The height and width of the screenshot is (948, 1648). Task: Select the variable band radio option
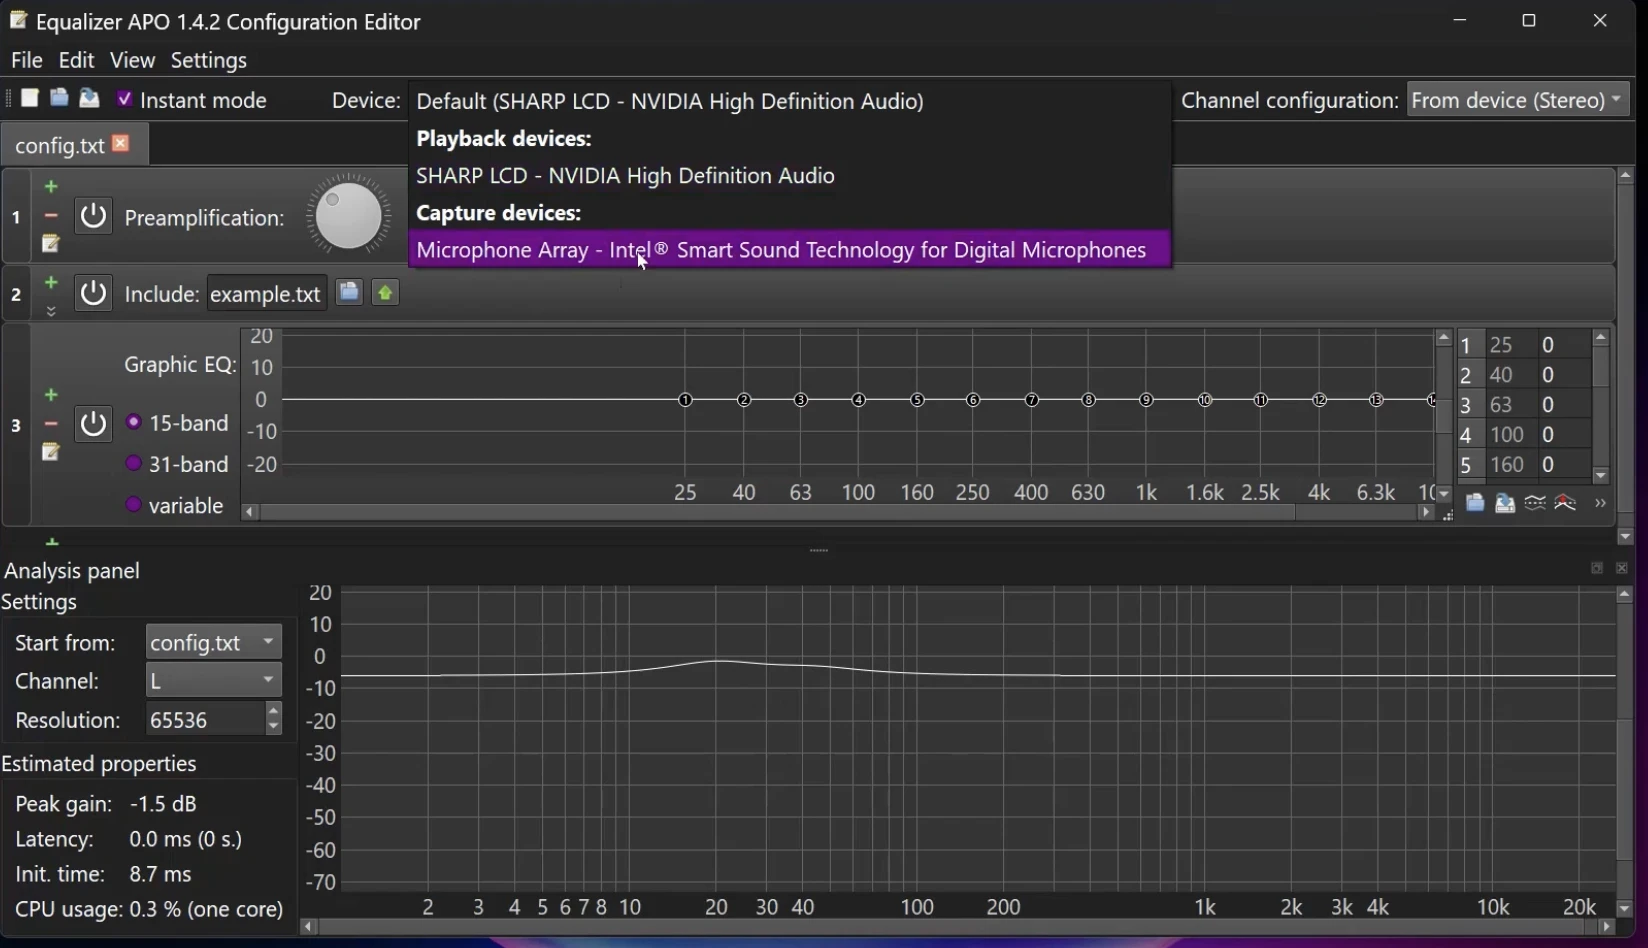133,505
